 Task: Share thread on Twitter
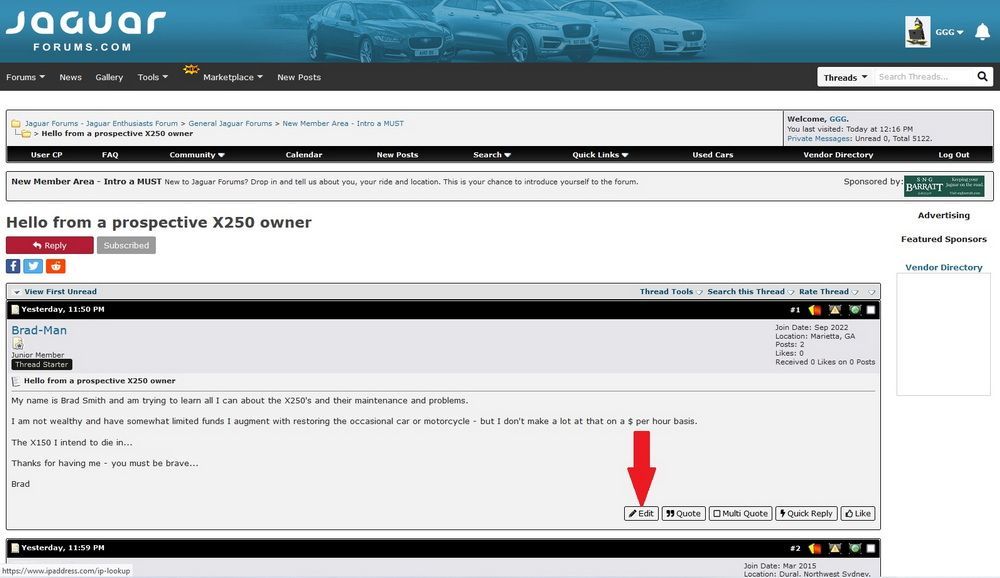34,266
